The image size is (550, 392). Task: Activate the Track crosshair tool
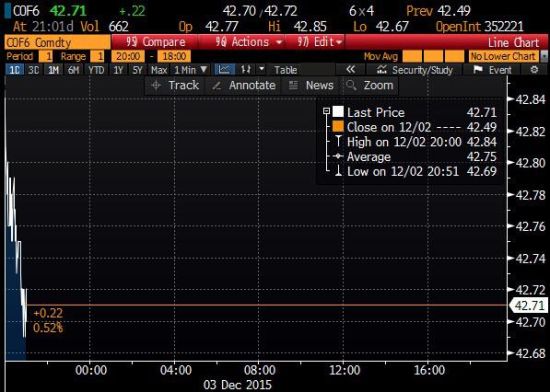click(175, 85)
